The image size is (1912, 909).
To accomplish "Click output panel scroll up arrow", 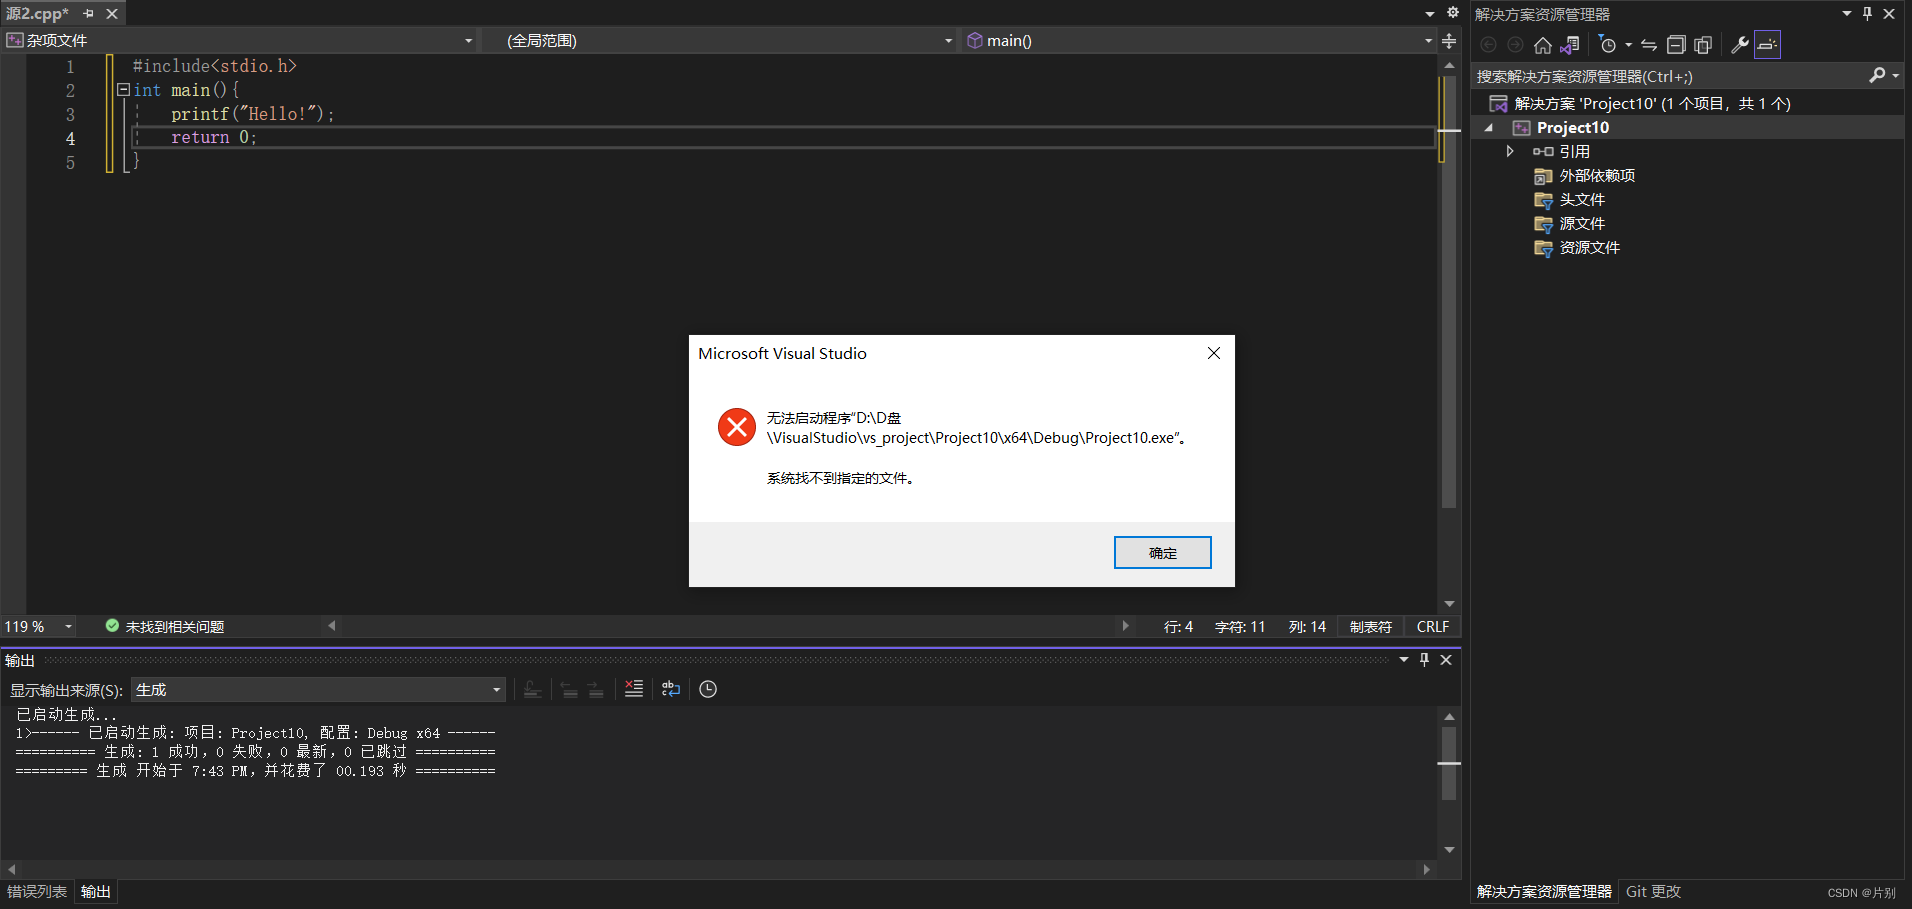I will coord(1449,716).
